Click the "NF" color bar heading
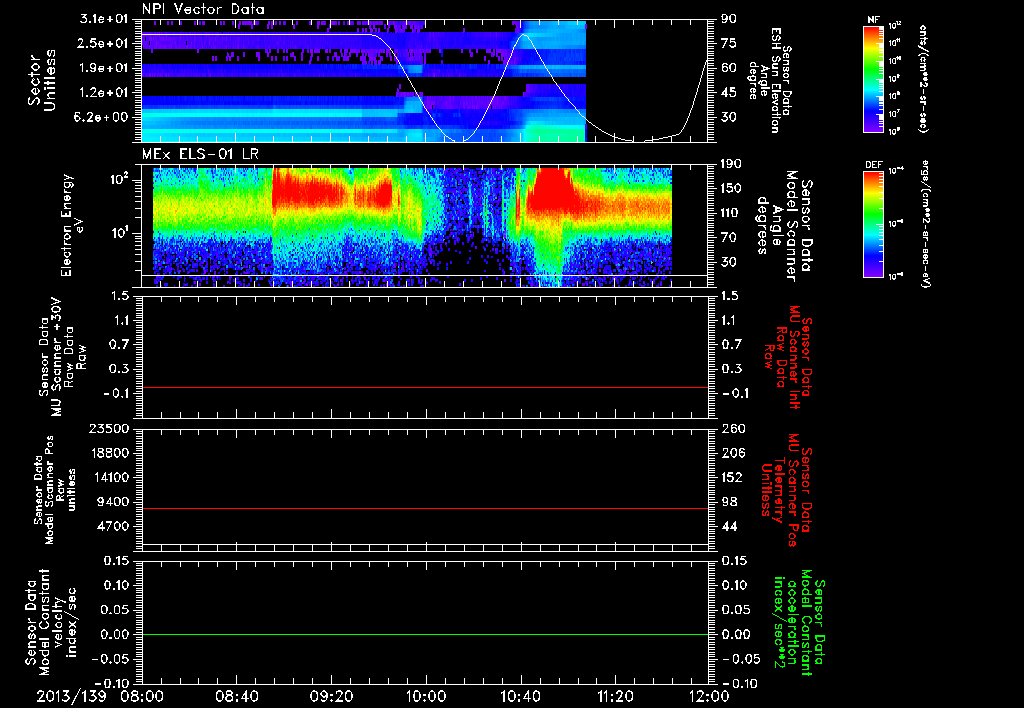Image resolution: width=1024 pixels, height=708 pixels. [x=873, y=20]
